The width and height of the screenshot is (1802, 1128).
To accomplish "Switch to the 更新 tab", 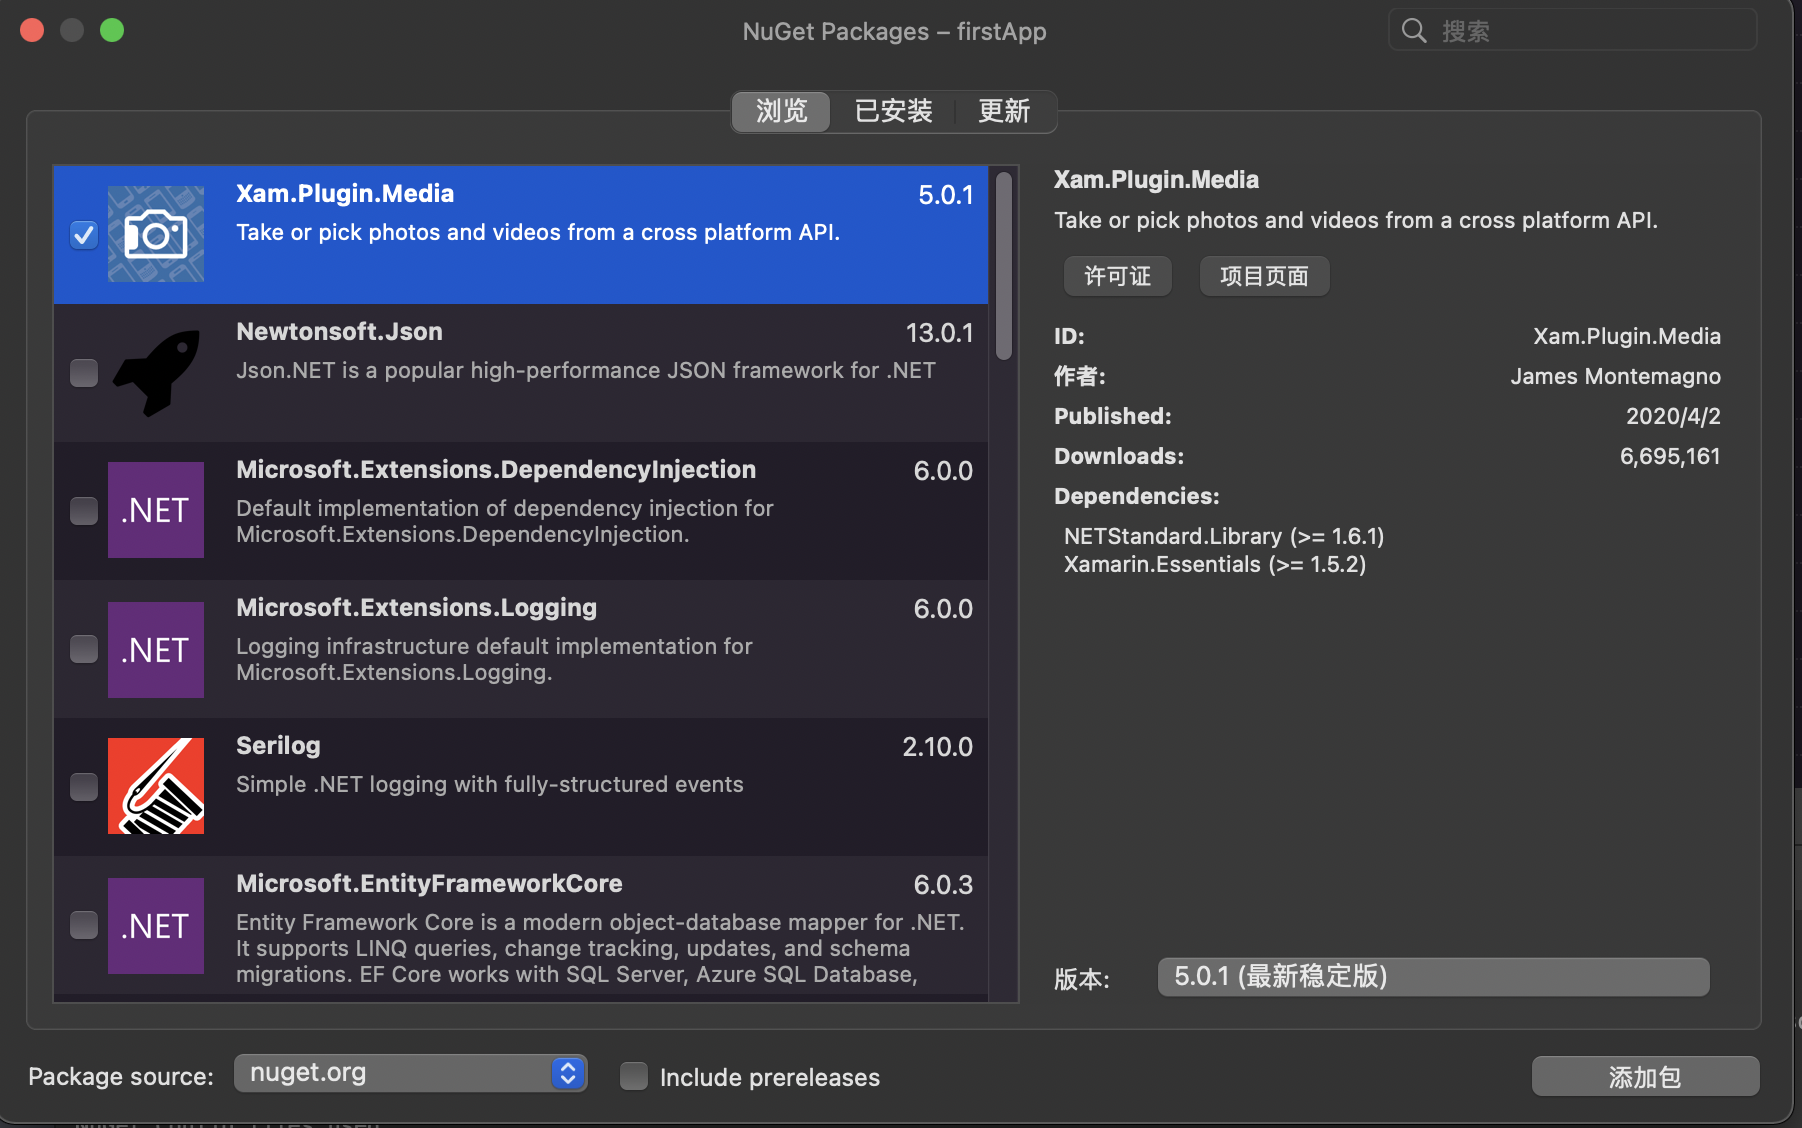I will tap(1004, 111).
